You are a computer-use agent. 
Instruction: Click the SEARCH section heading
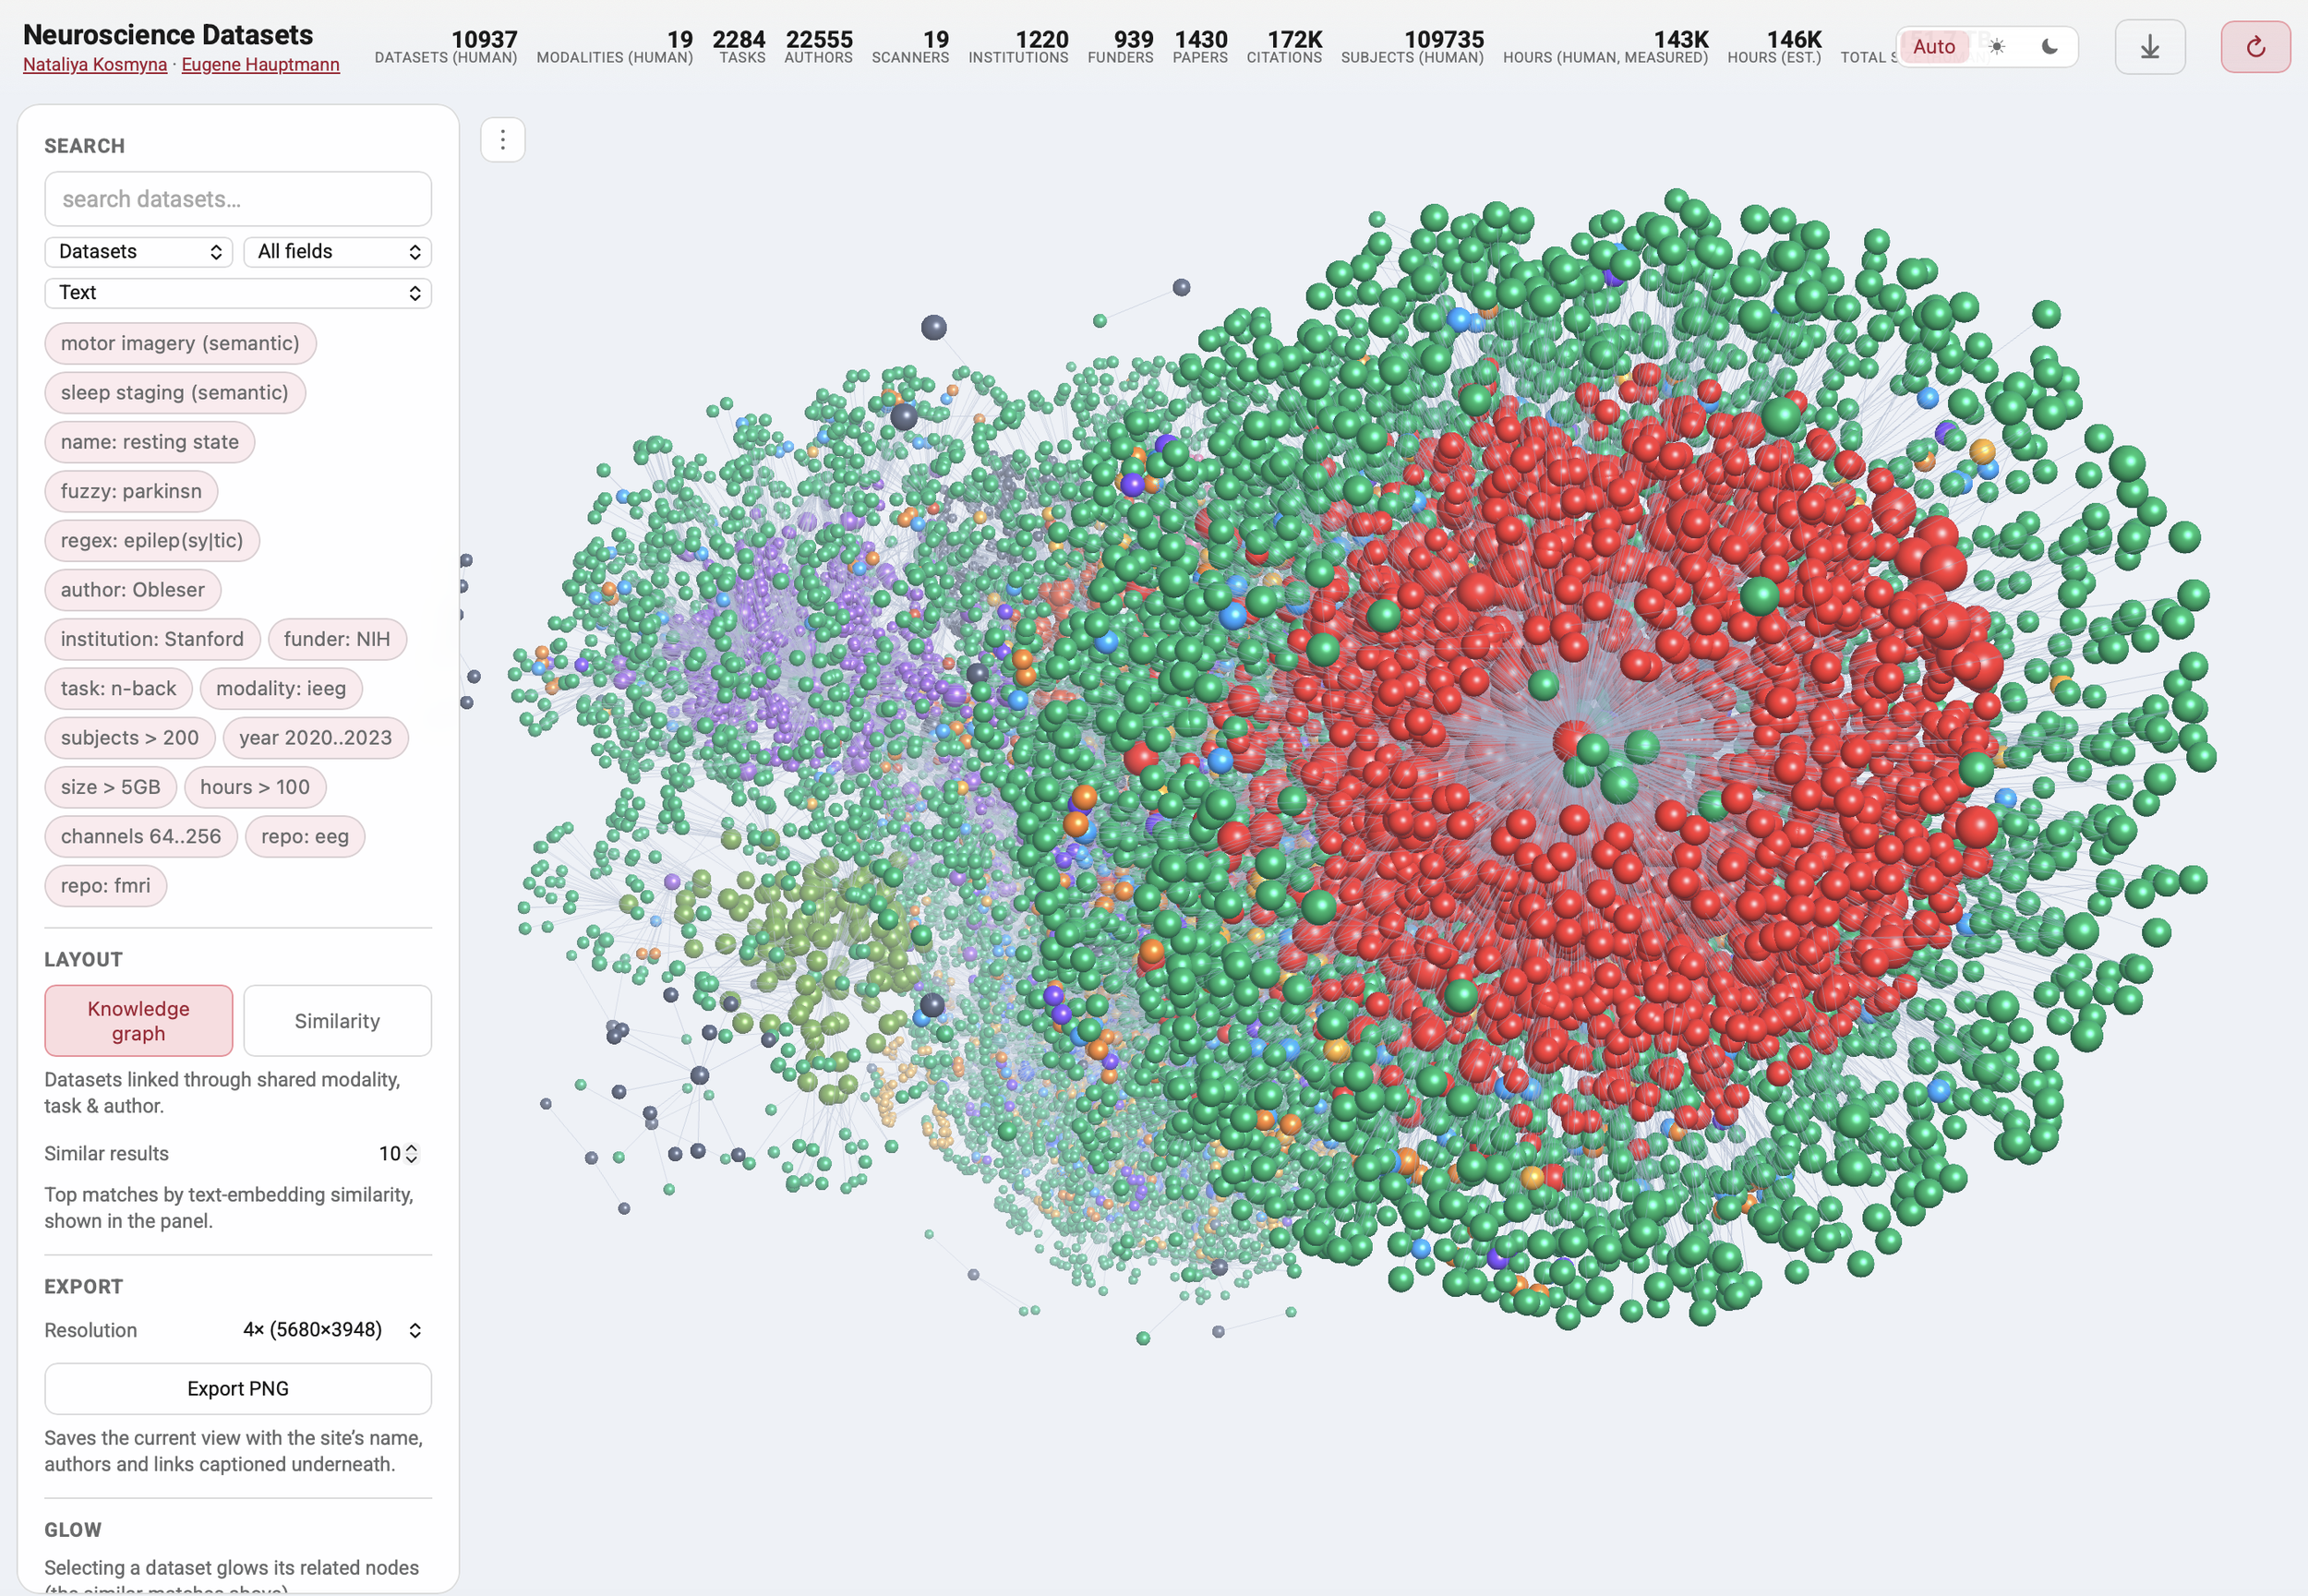click(x=85, y=146)
